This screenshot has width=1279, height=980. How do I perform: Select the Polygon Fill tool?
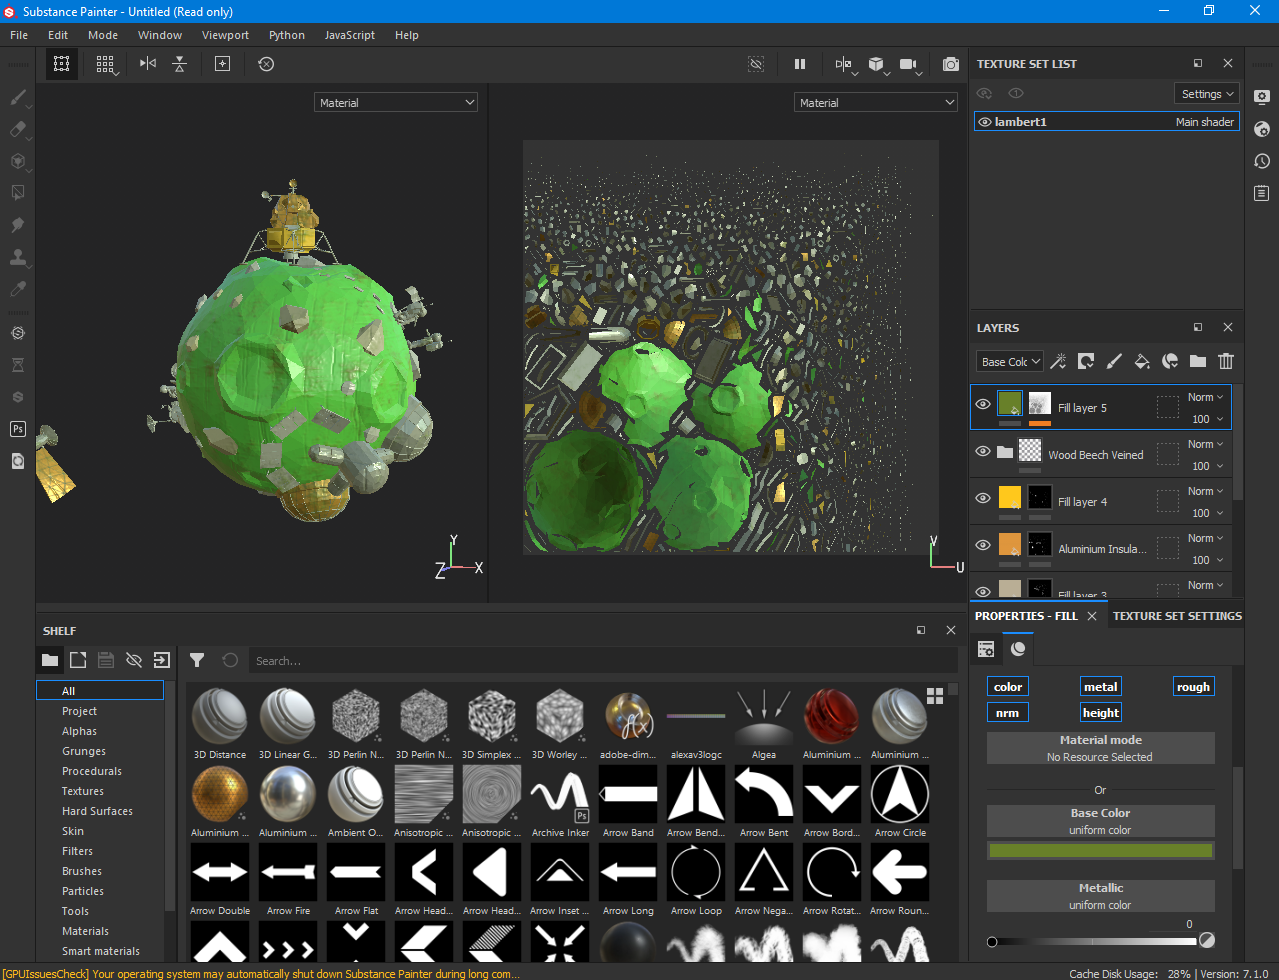click(17, 193)
